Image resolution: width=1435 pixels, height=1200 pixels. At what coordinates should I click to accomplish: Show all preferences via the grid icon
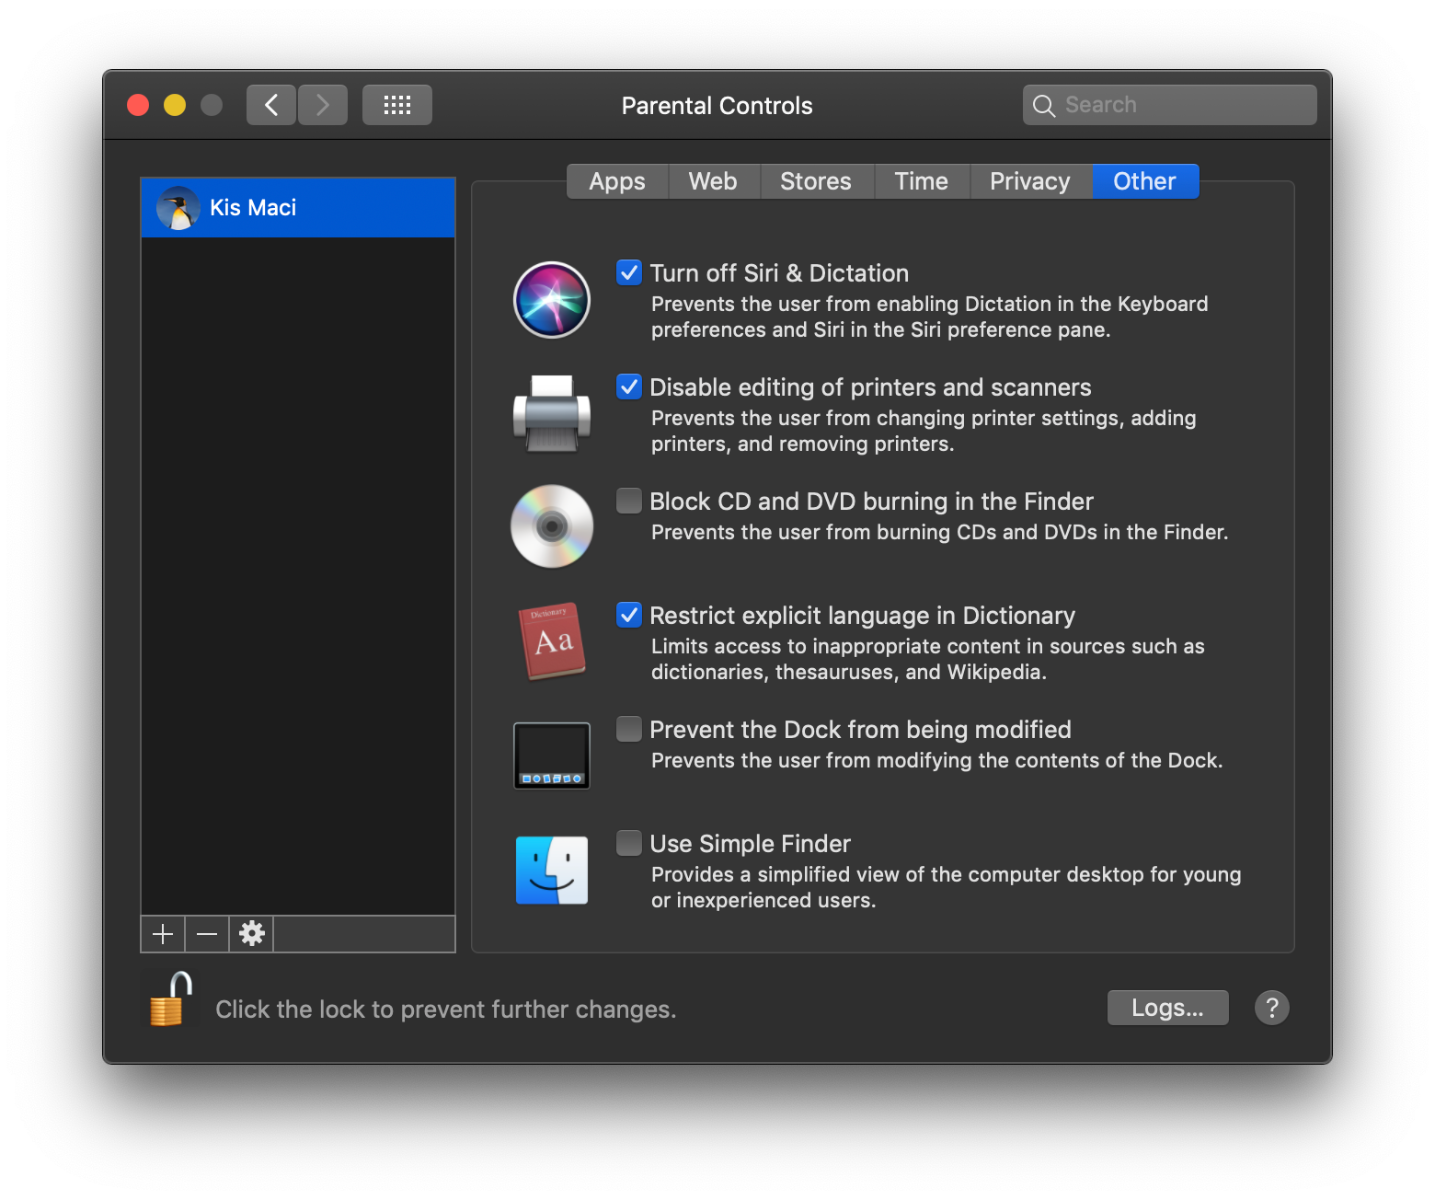[397, 105]
